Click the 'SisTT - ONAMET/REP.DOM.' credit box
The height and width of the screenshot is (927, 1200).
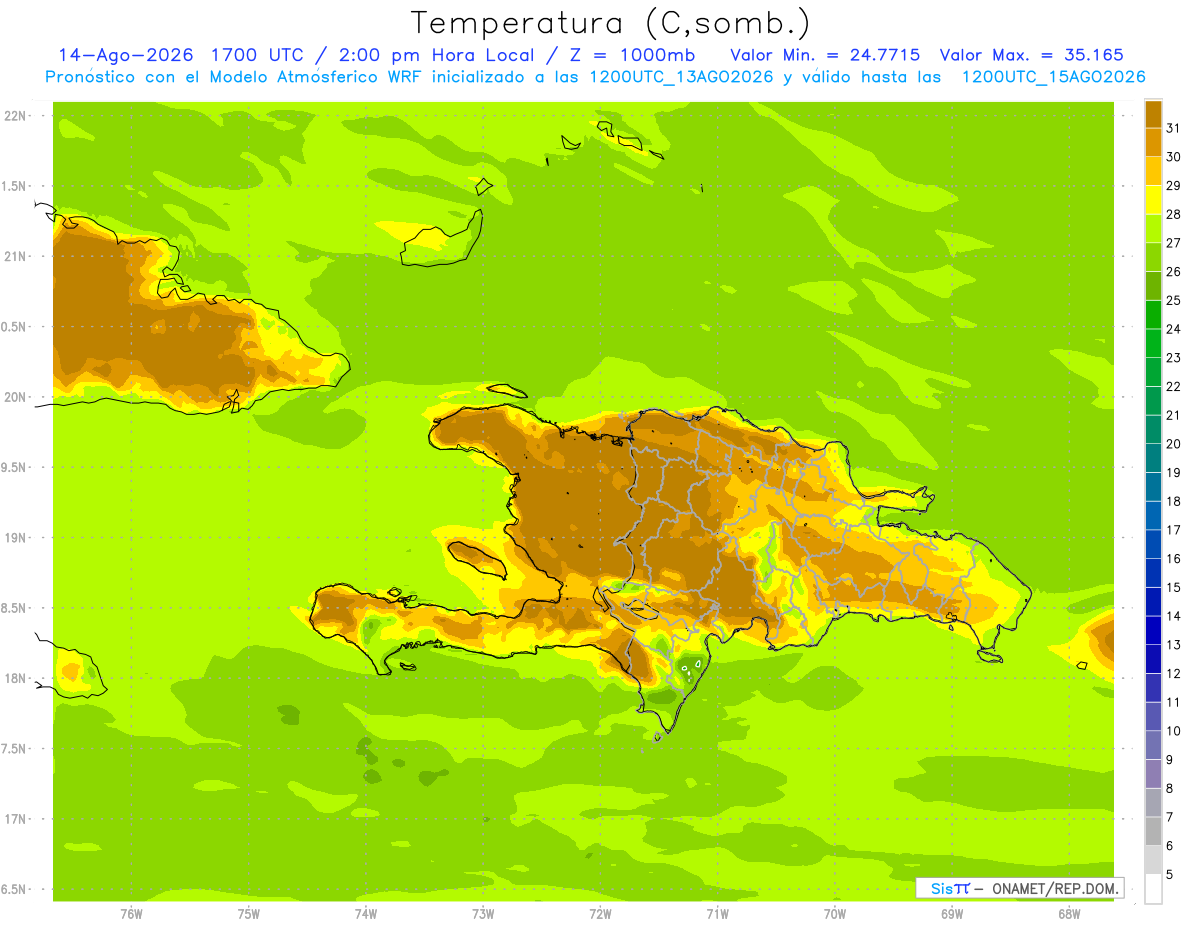[1019, 888]
